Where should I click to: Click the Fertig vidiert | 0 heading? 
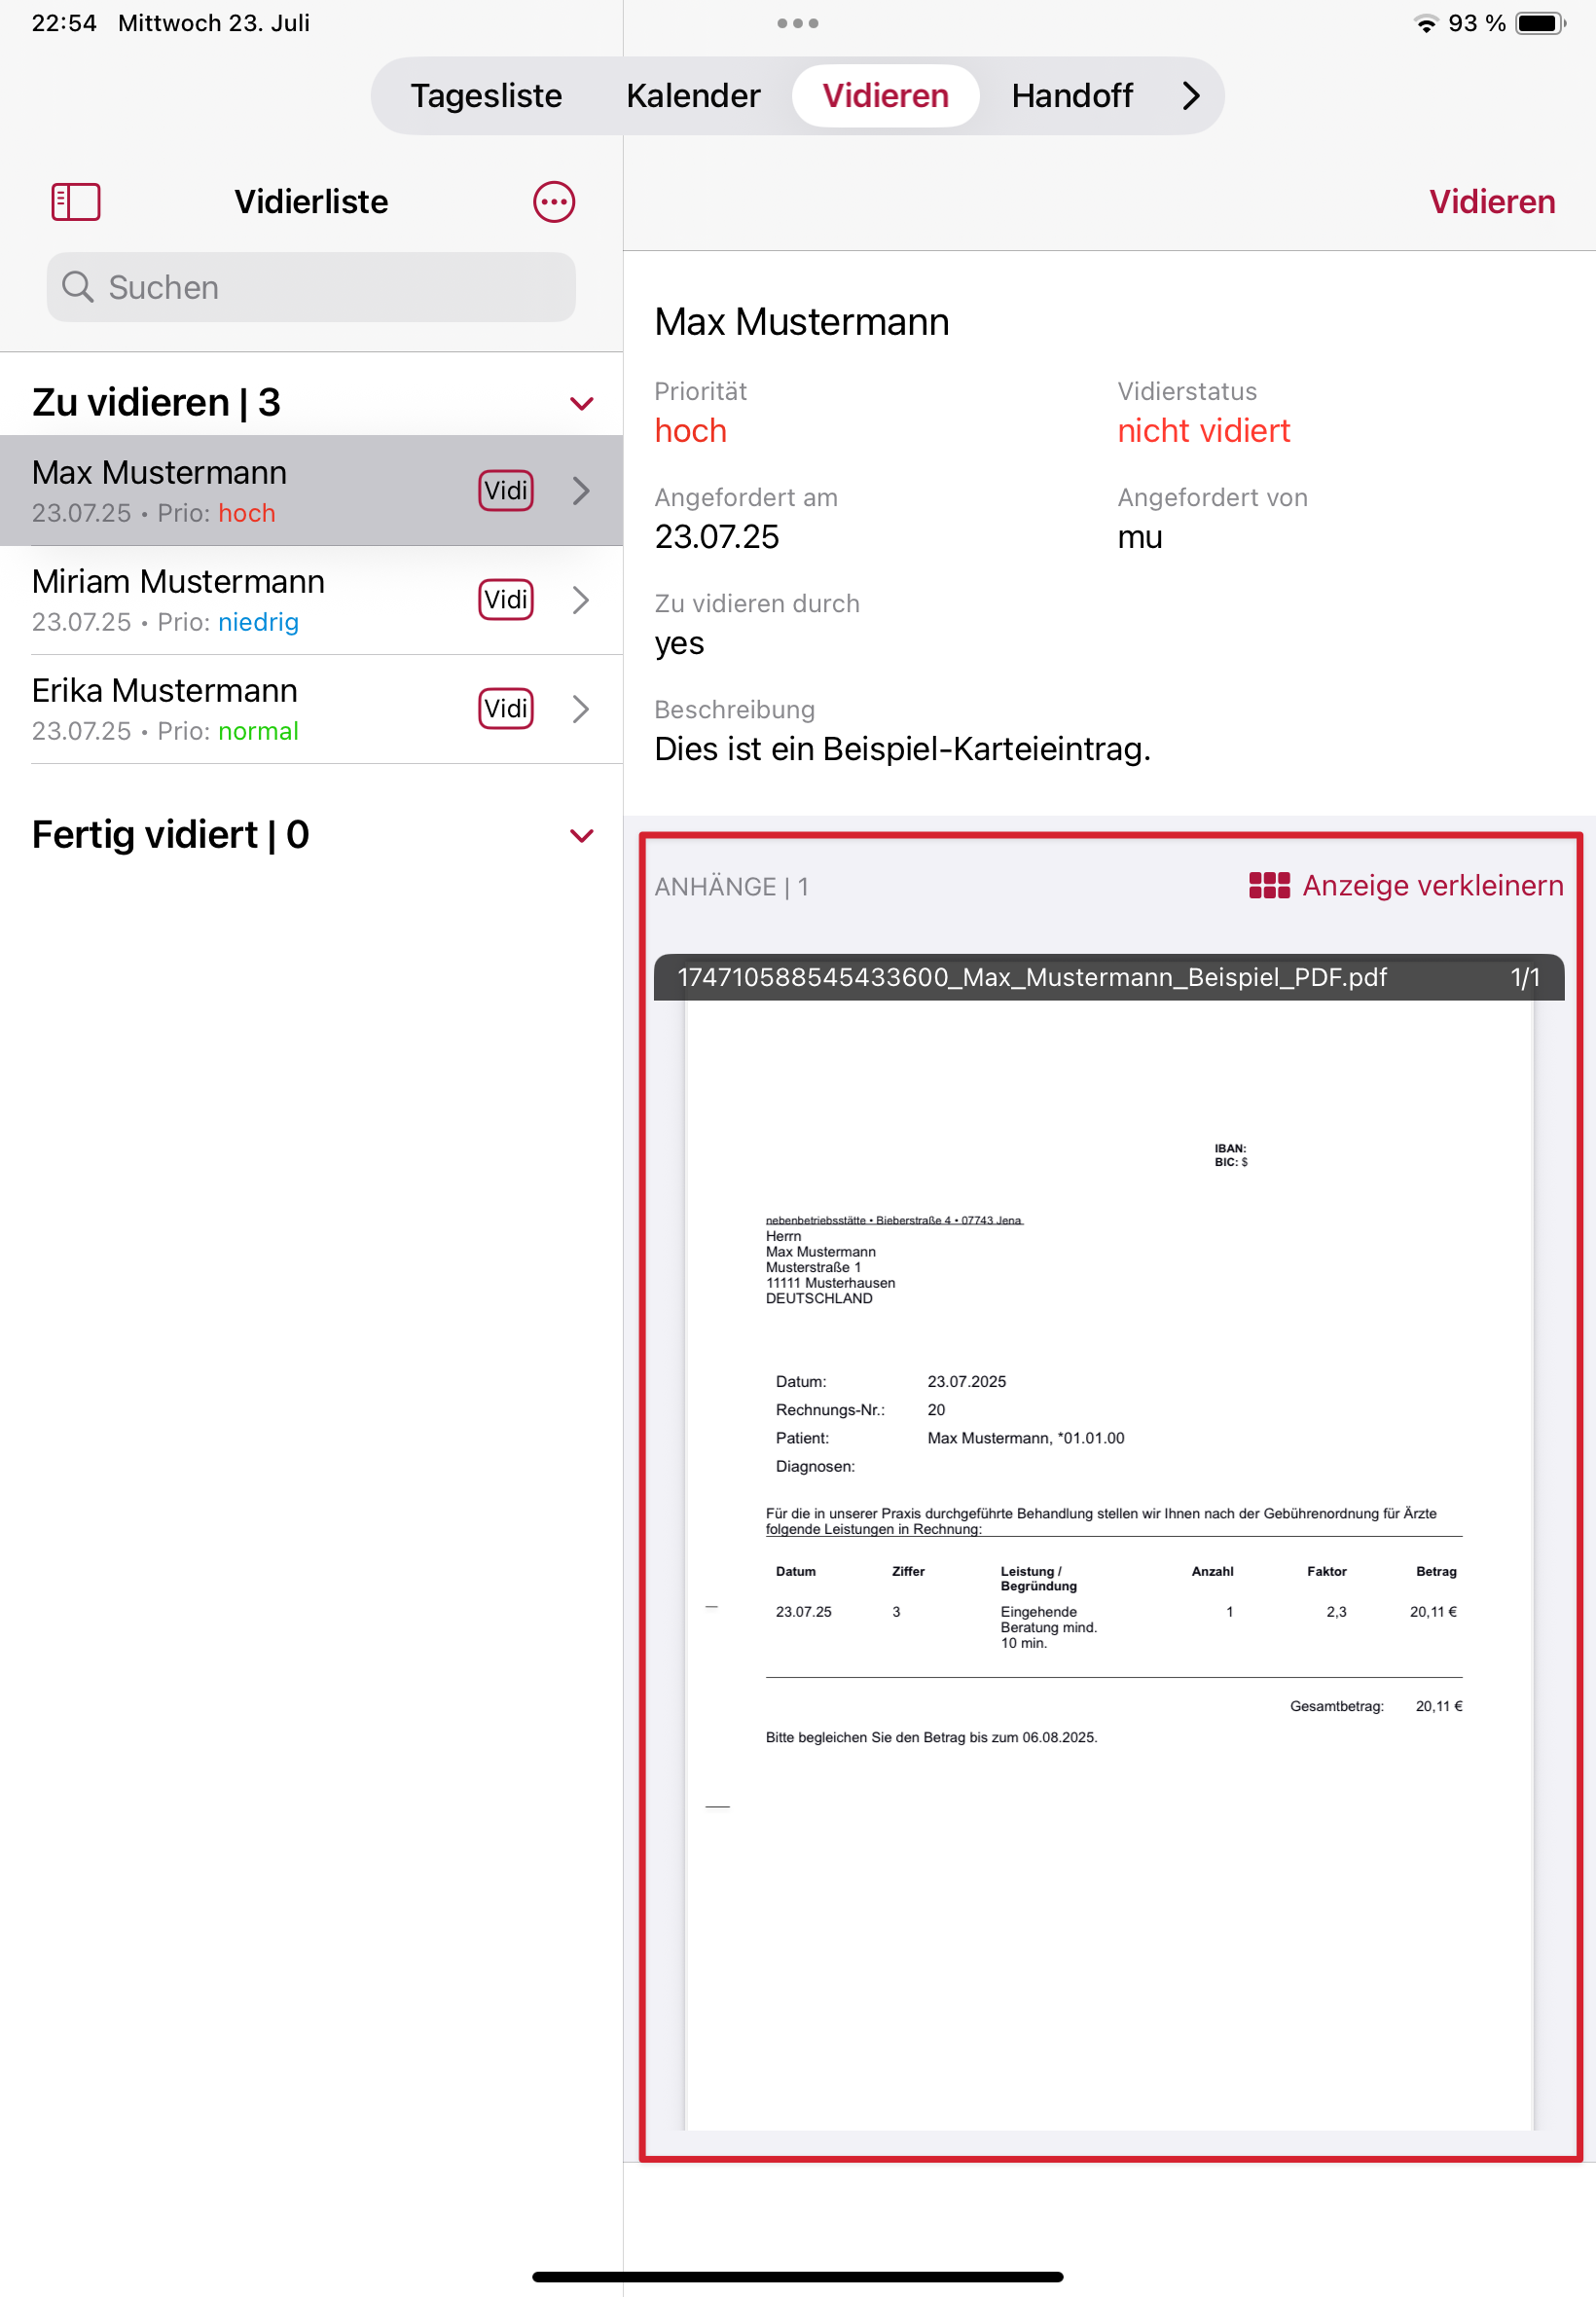coord(170,835)
